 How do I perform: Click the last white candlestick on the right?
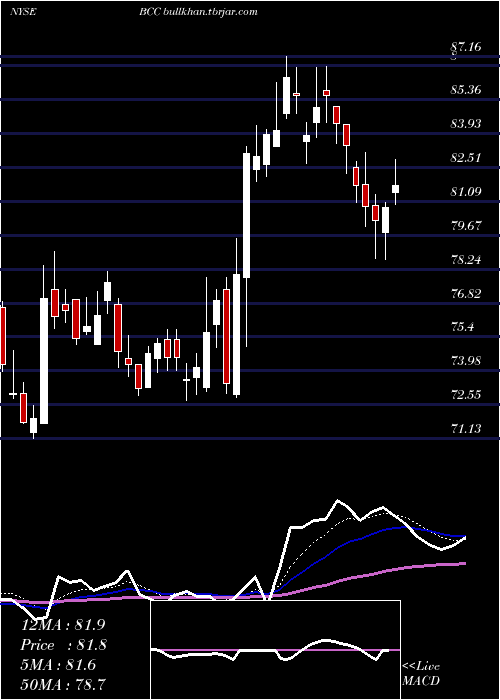tap(395, 189)
